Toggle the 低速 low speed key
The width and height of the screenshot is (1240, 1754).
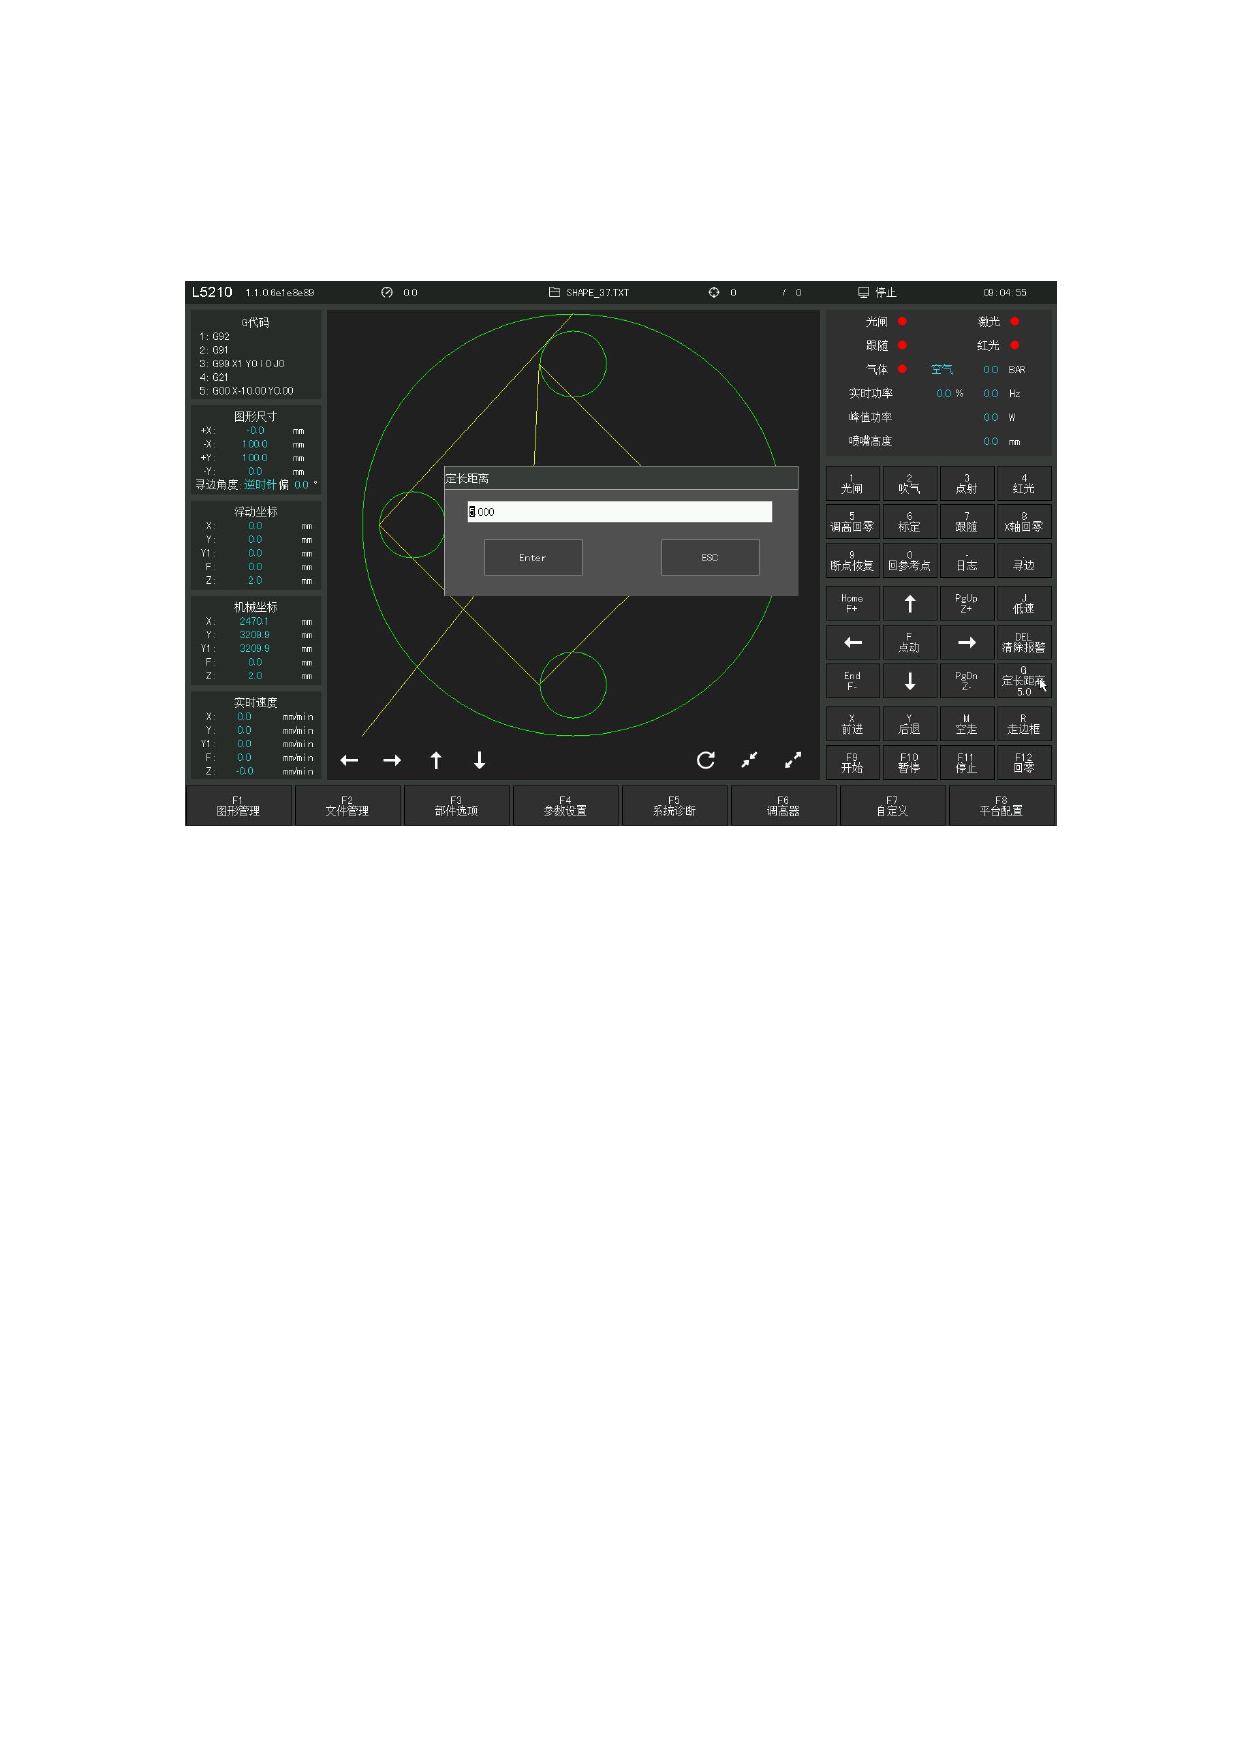click(x=1023, y=604)
